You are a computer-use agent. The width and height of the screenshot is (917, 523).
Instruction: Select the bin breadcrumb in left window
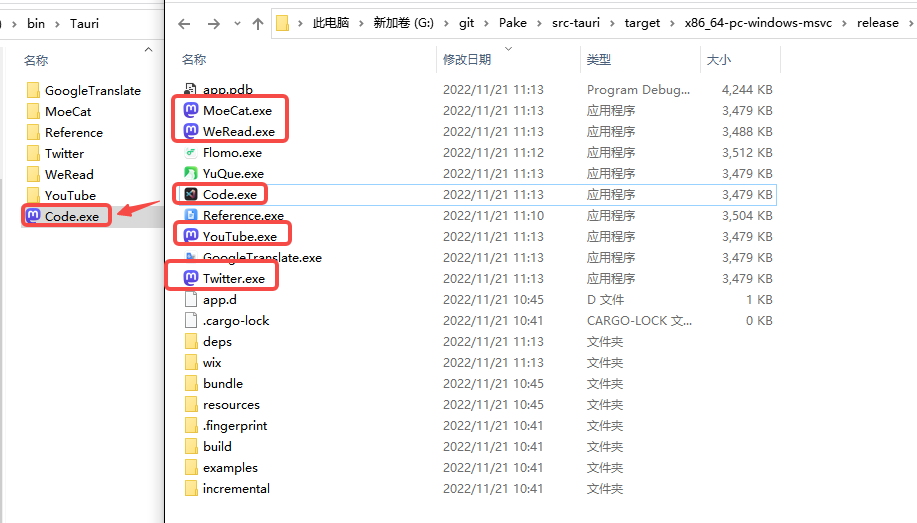point(36,23)
